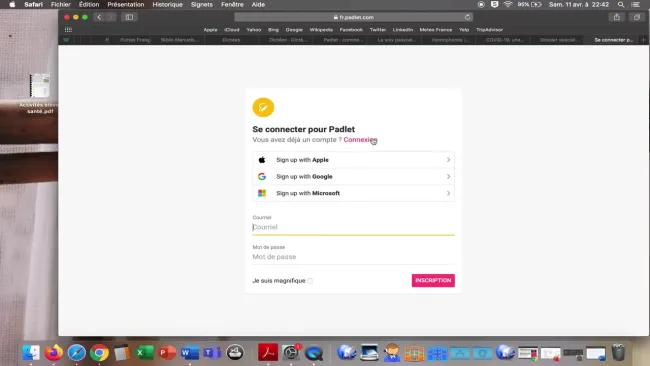Open Adobe Acrobat from the dock

(268, 353)
